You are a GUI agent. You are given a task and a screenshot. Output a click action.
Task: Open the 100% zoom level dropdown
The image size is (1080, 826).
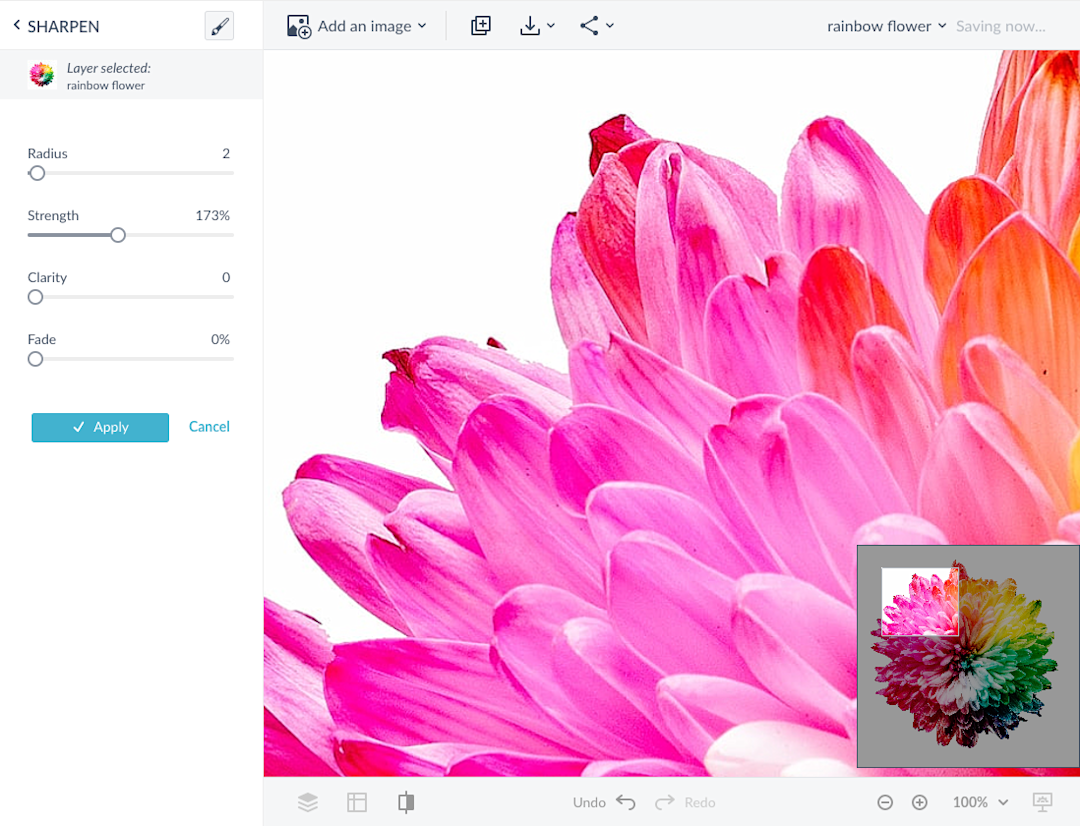coord(979,802)
